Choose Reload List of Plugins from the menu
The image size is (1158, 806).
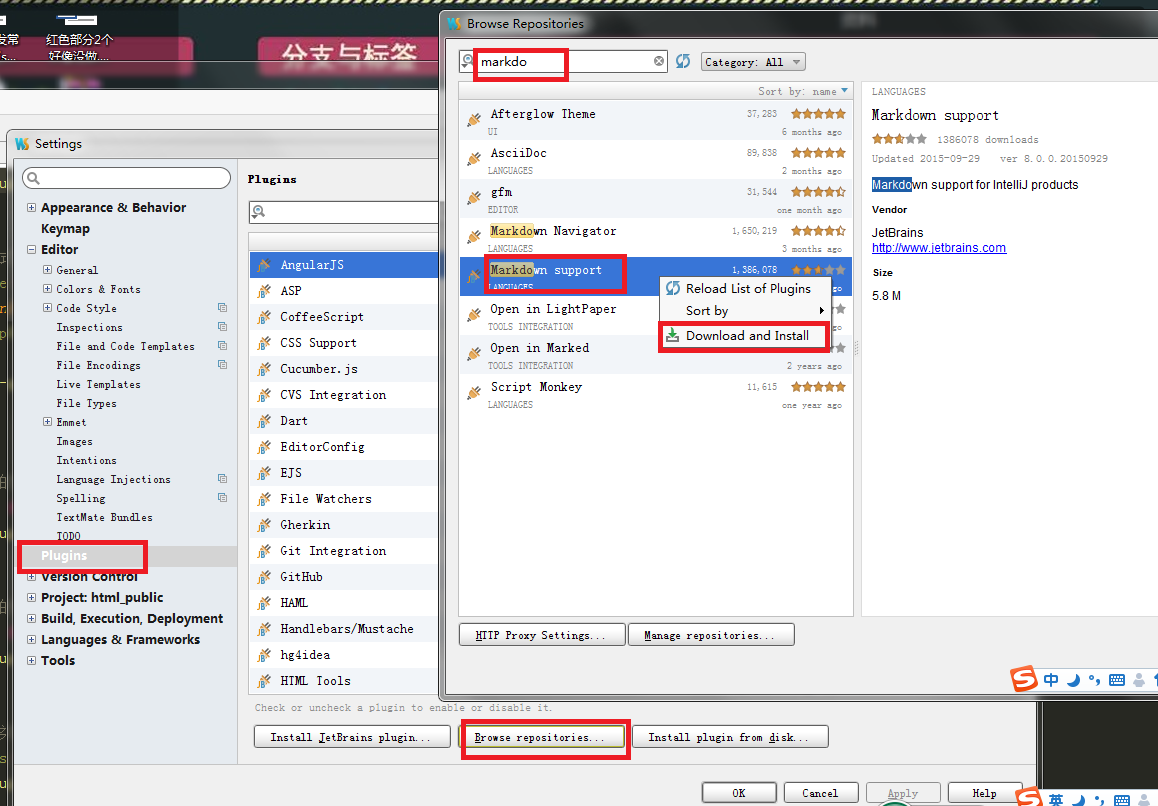pyautogui.click(x=747, y=288)
